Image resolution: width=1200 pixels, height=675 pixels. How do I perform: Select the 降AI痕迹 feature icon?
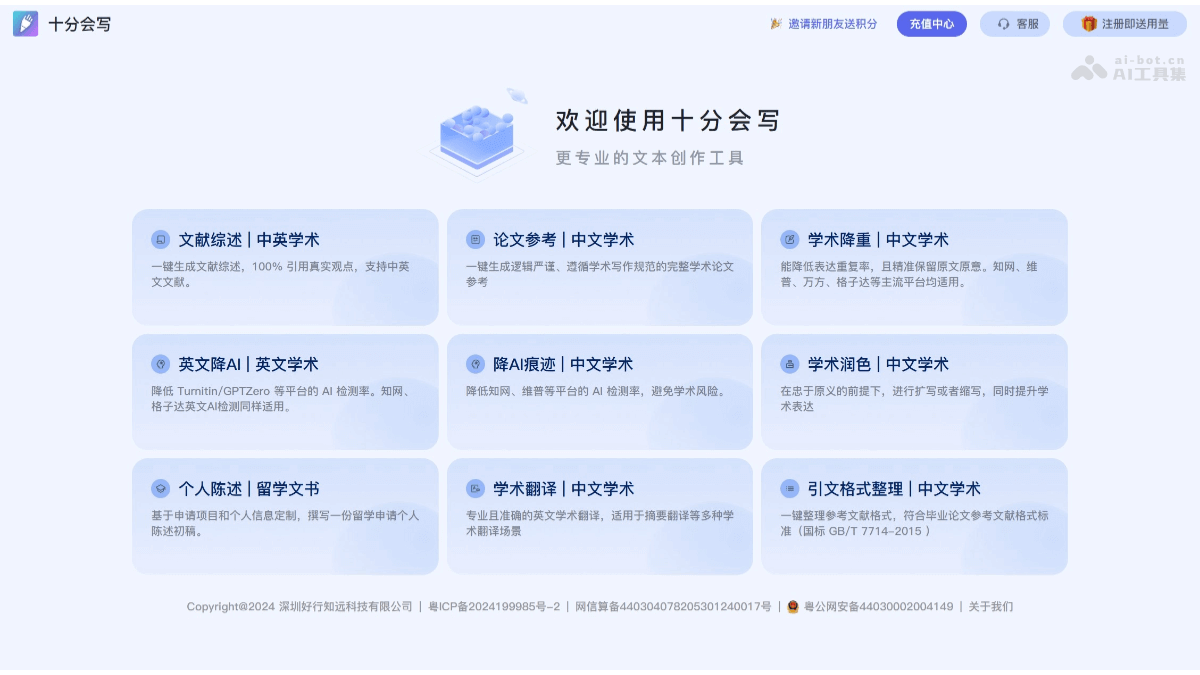click(x=475, y=364)
